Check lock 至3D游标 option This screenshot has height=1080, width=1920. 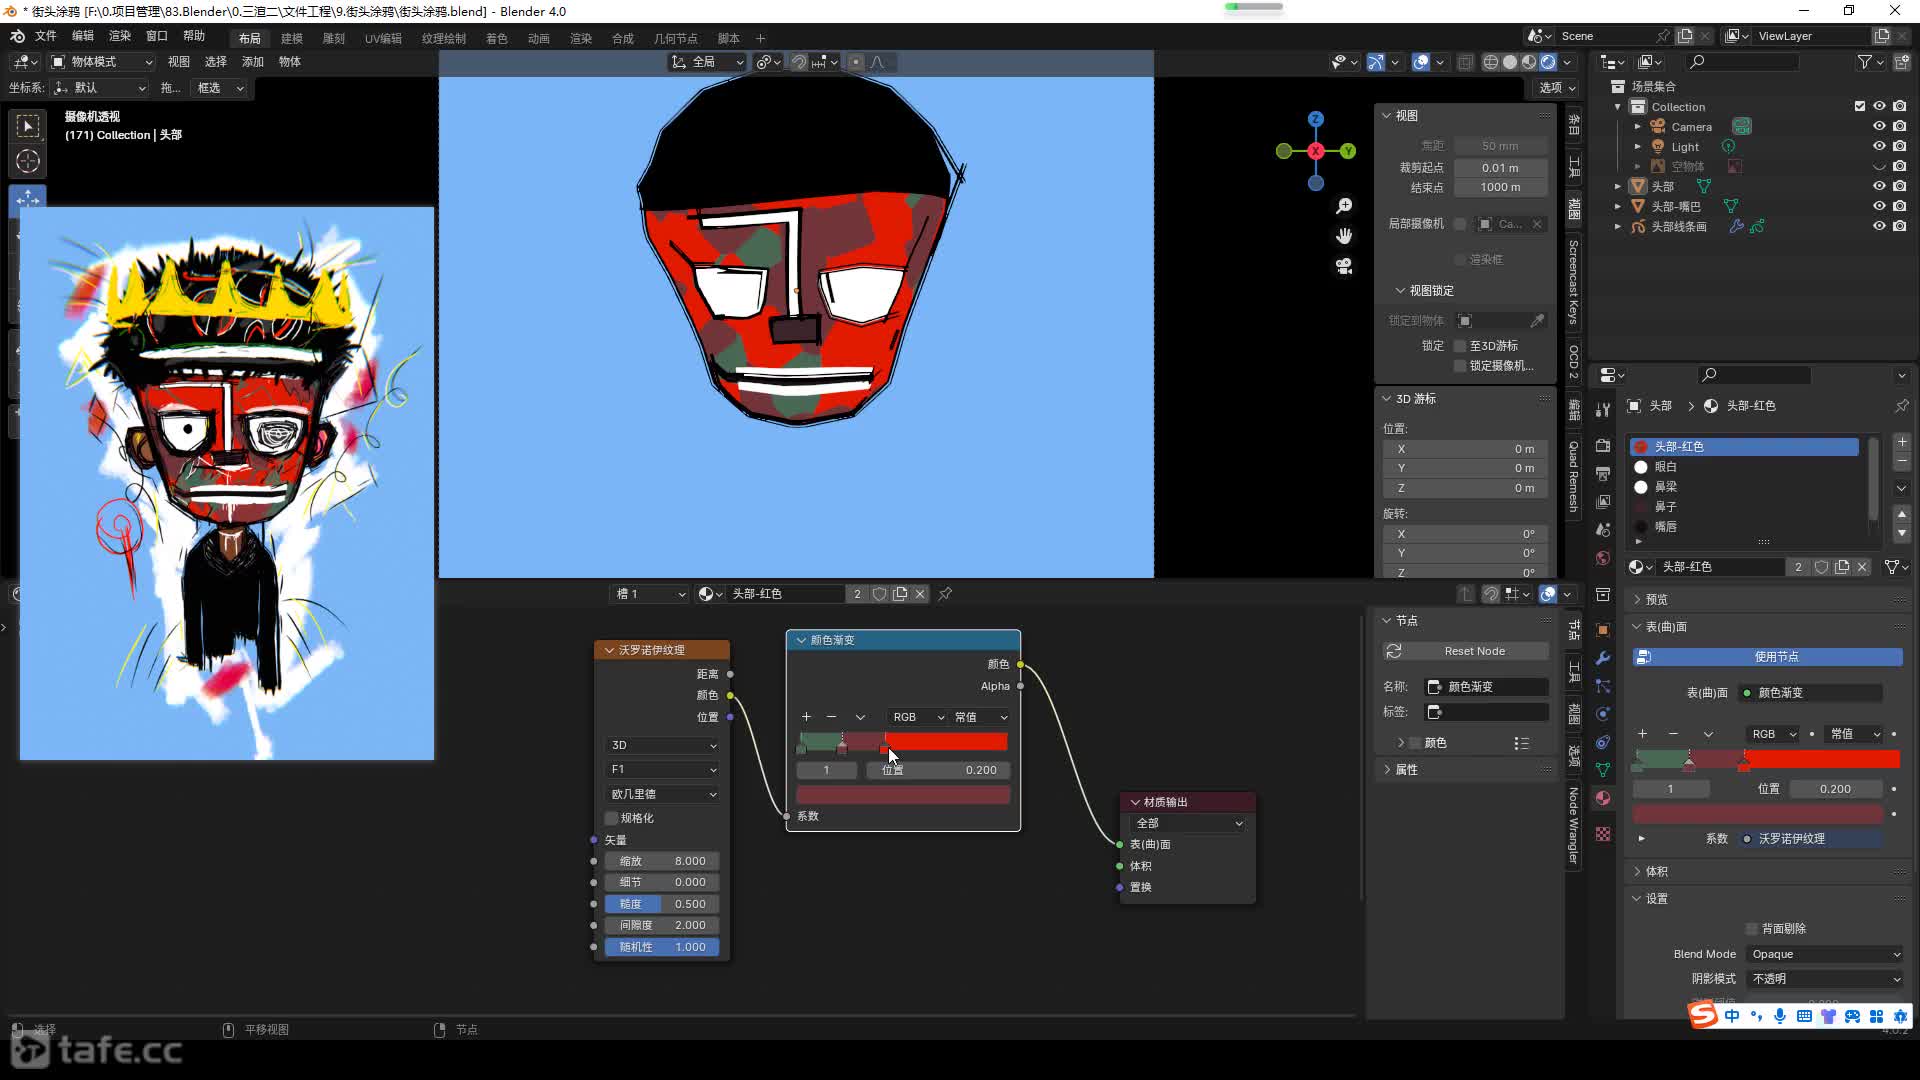tap(1460, 346)
